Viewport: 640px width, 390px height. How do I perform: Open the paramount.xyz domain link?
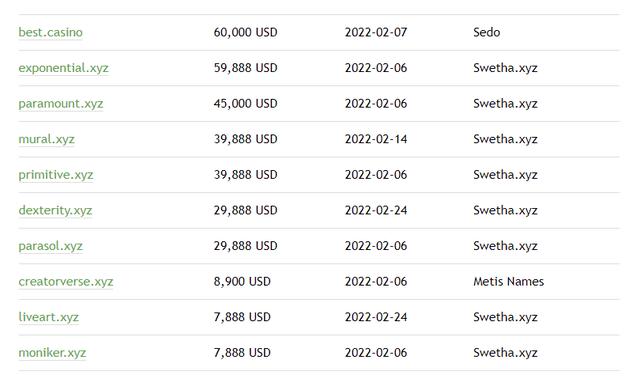point(61,104)
